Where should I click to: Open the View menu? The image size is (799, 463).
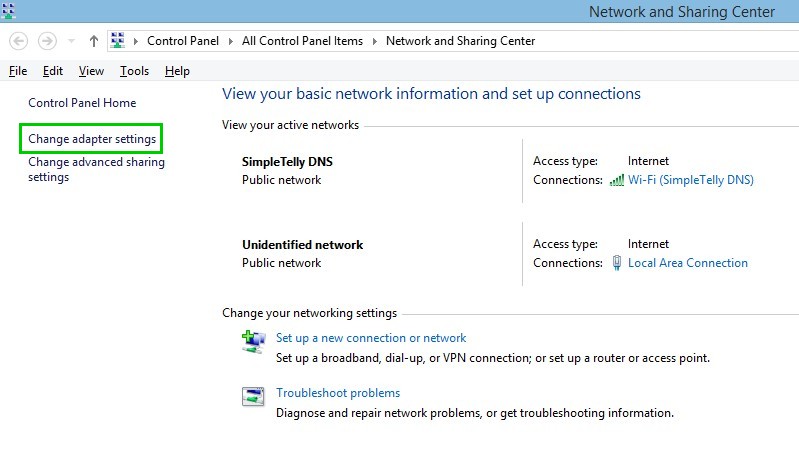(91, 71)
